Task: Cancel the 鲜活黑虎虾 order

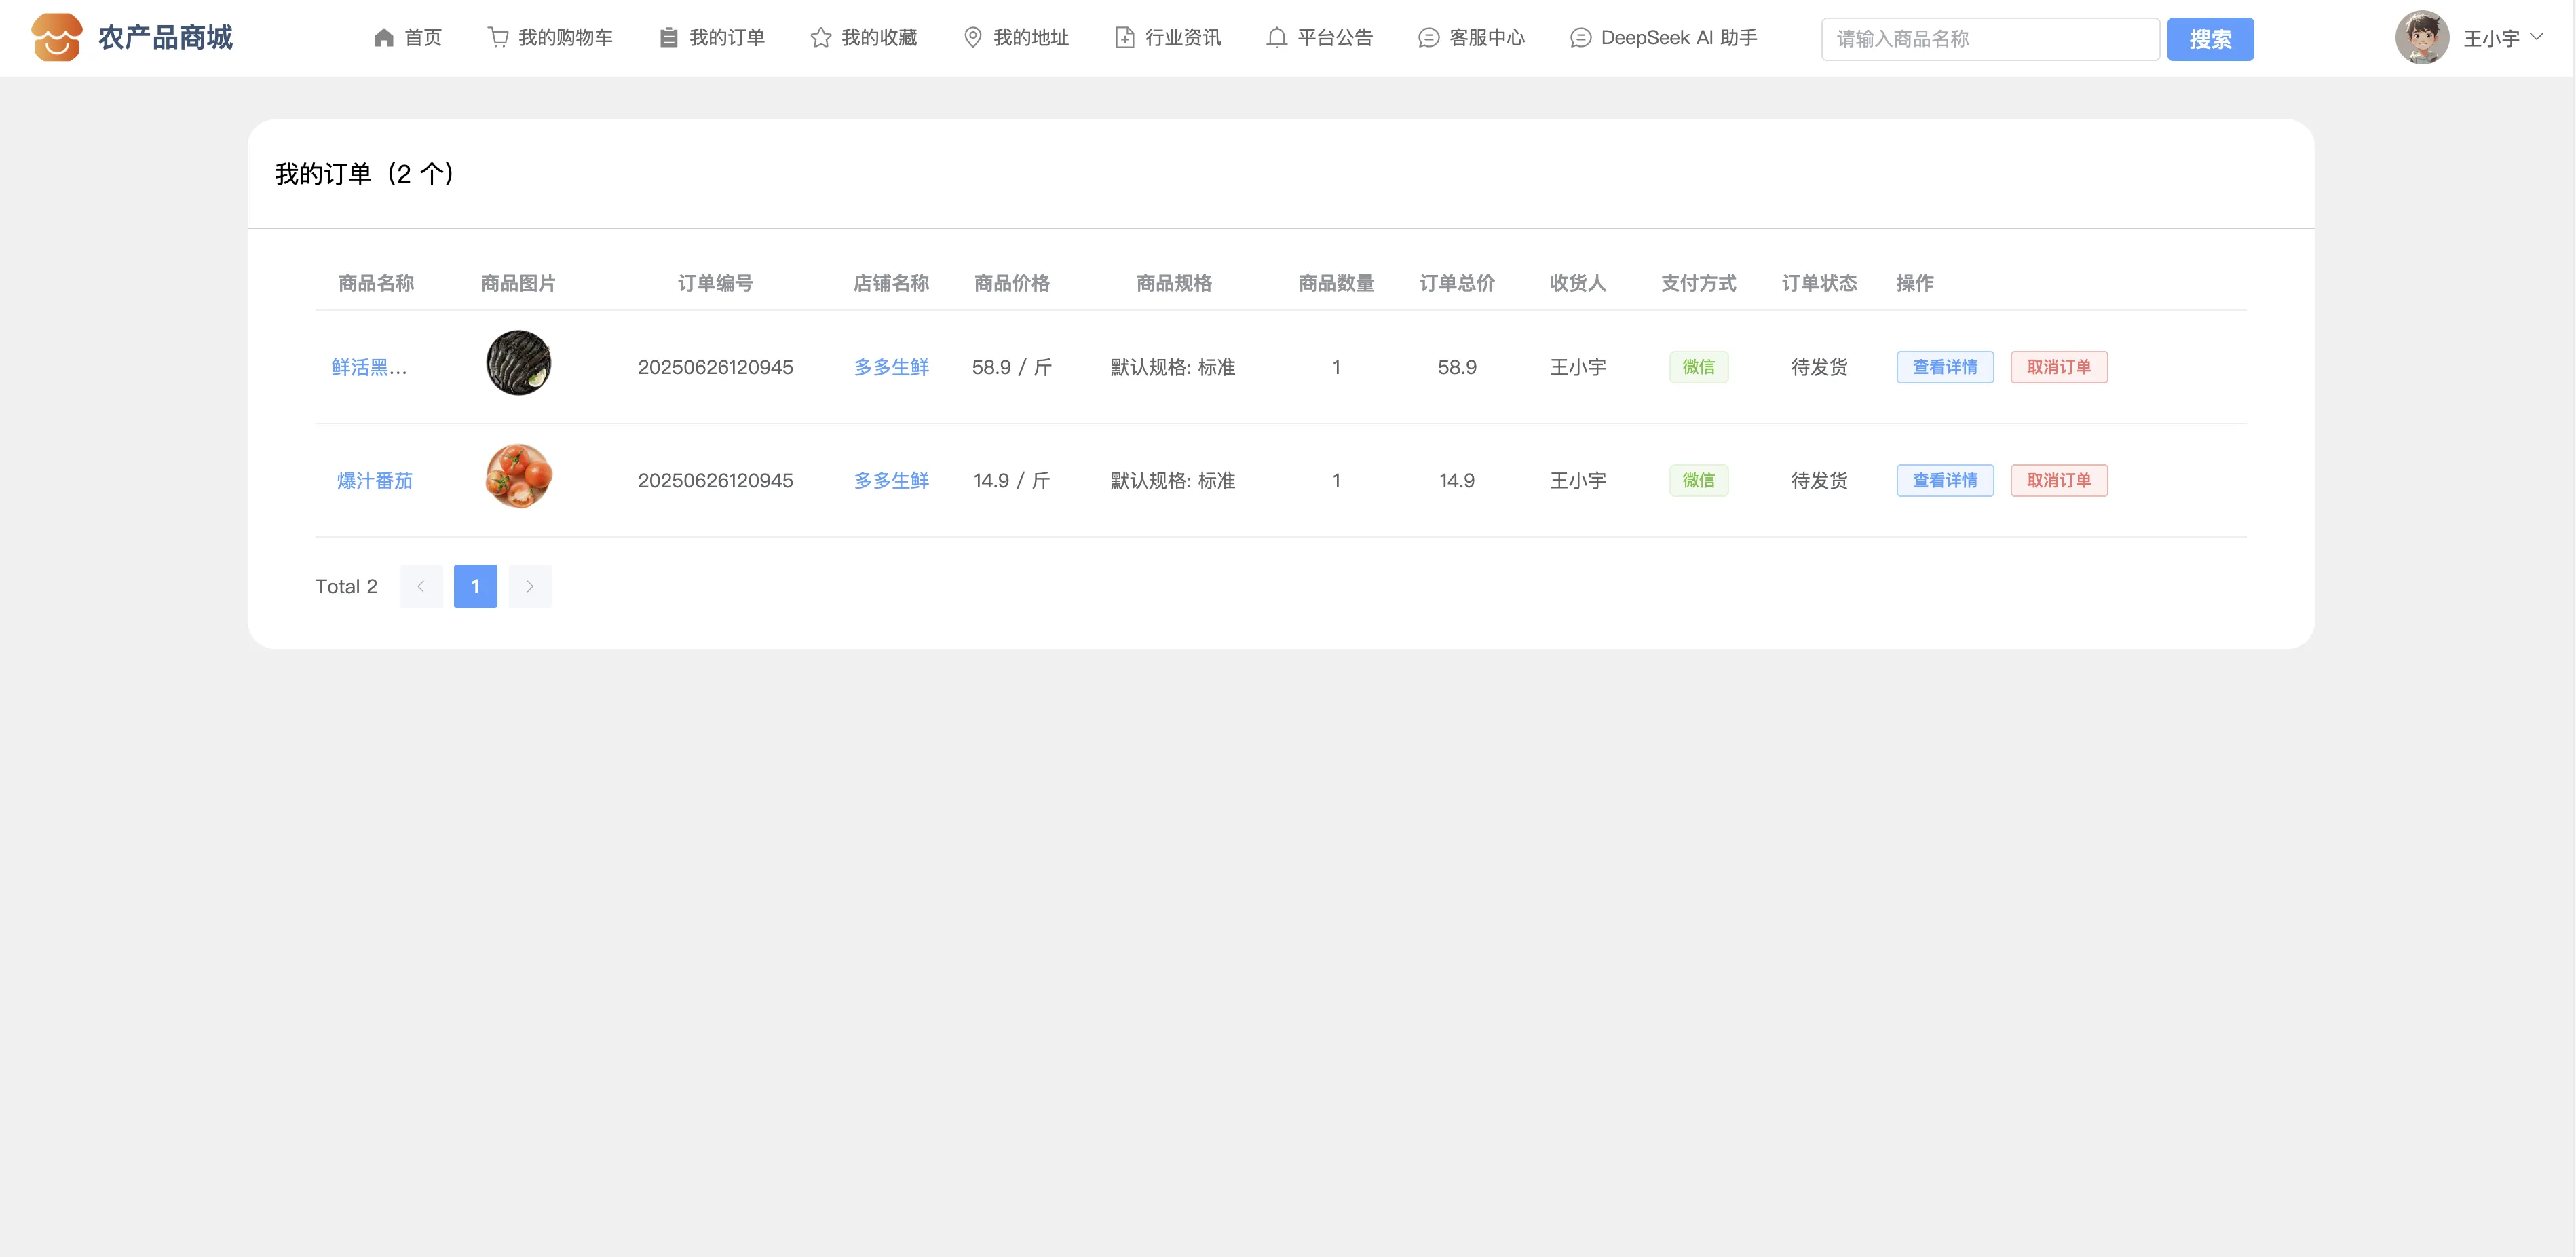Action: point(2058,367)
